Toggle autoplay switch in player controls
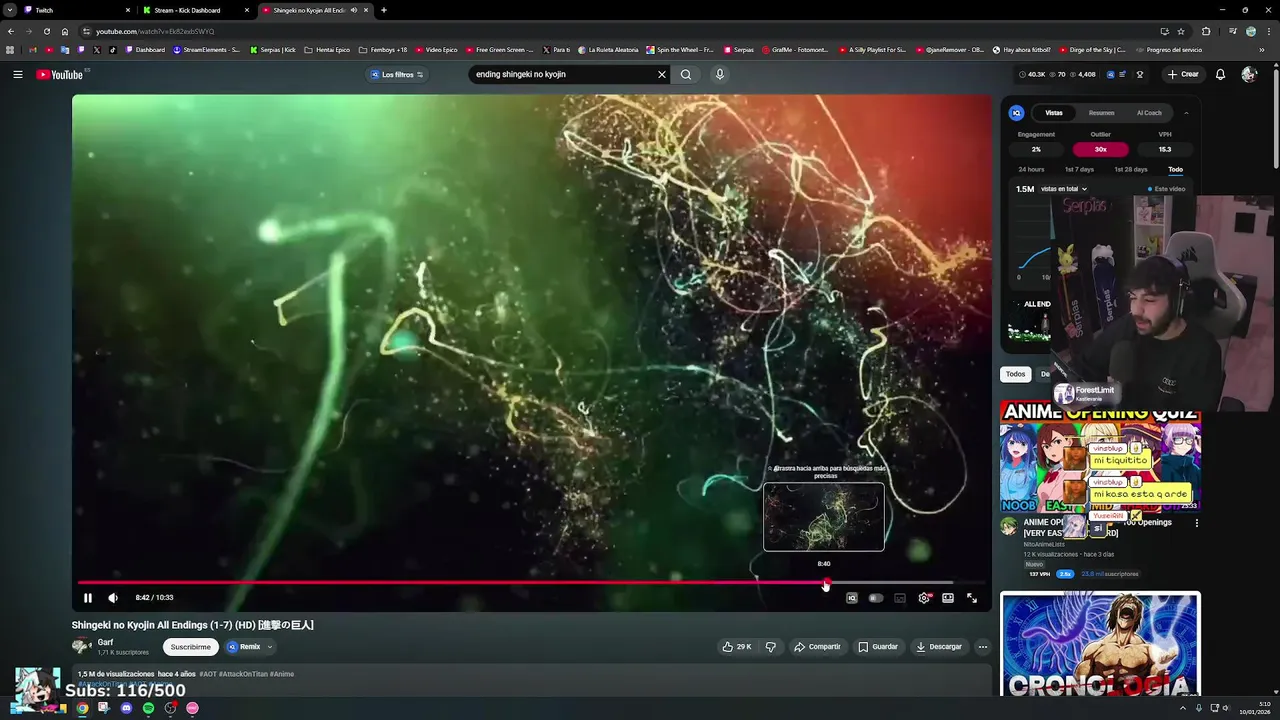This screenshot has width=1280, height=720. 876,598
